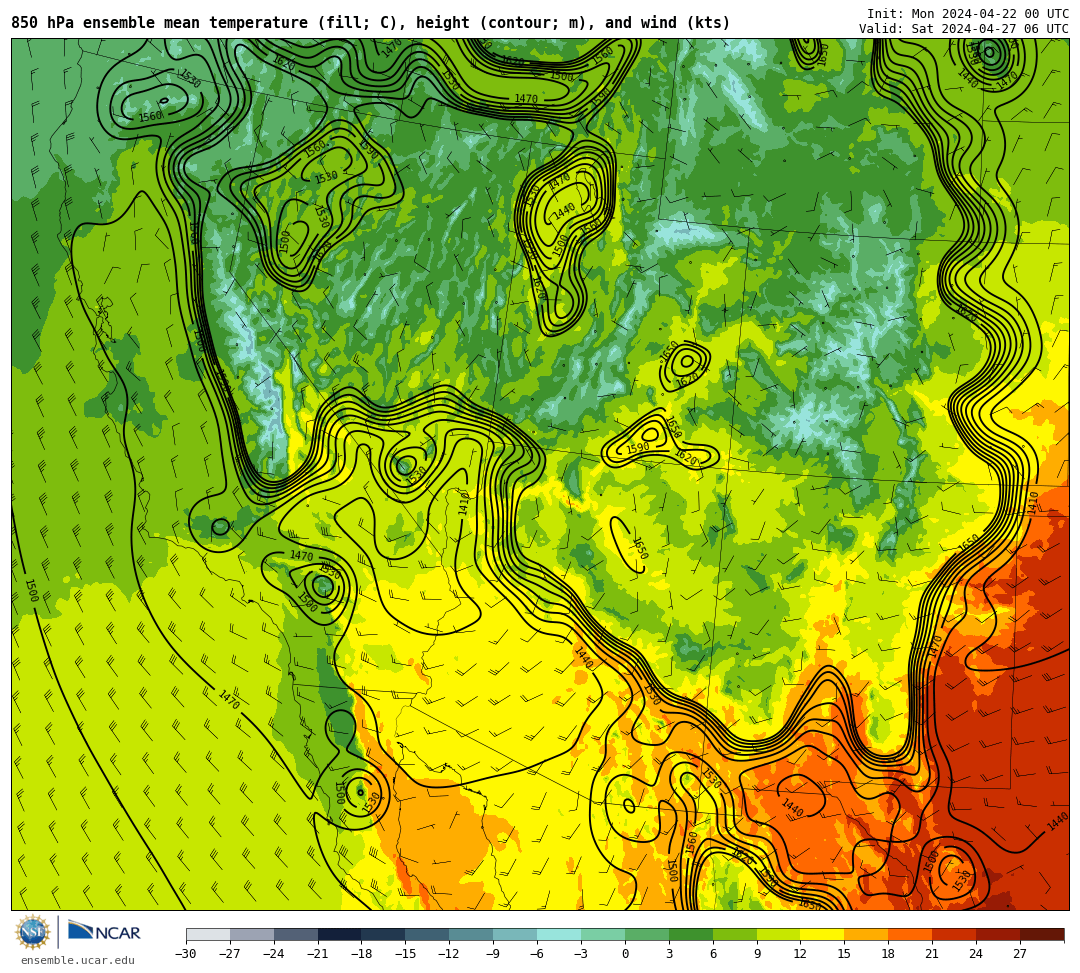Viewport: 1080px width, 973px height.
Task: Click the −12 colorbar tick label
Action: coord(450,954)
